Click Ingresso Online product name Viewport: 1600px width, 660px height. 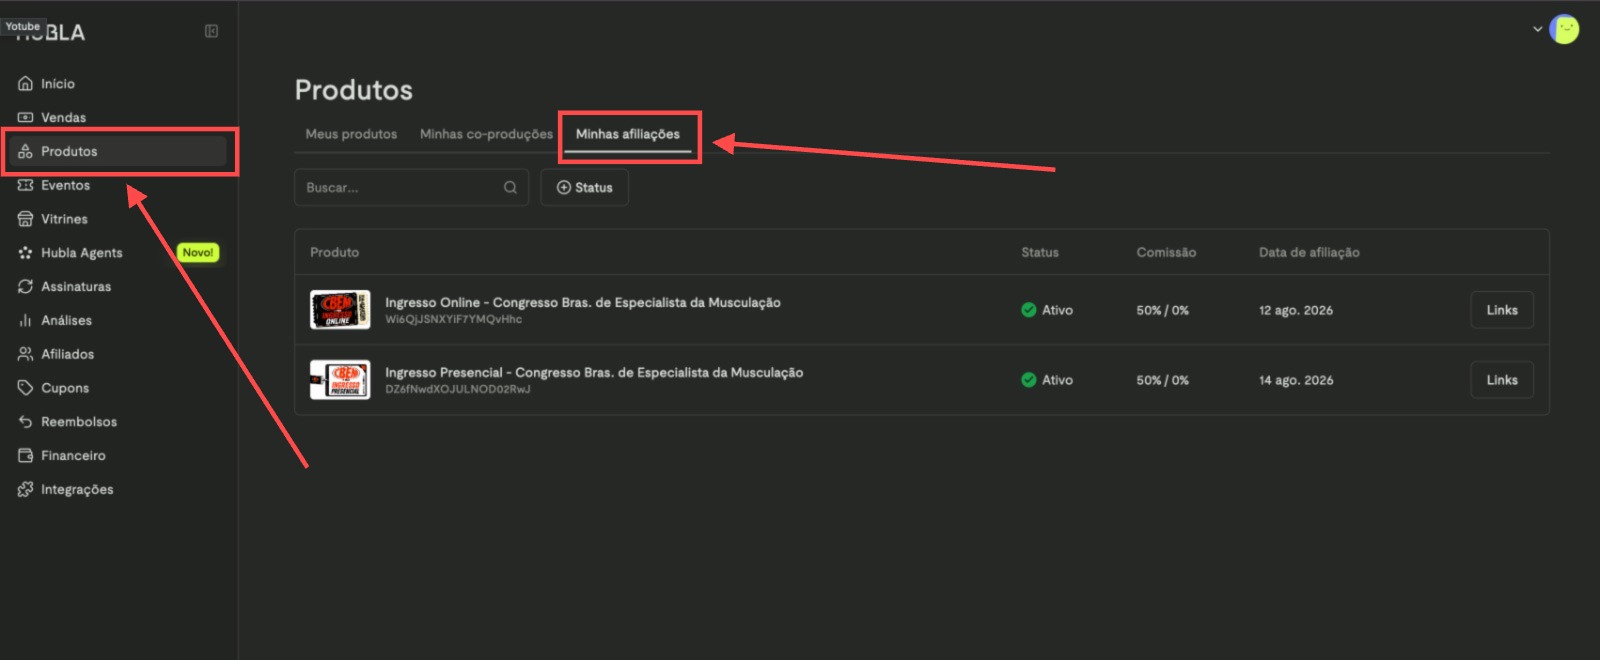point(583,302)
